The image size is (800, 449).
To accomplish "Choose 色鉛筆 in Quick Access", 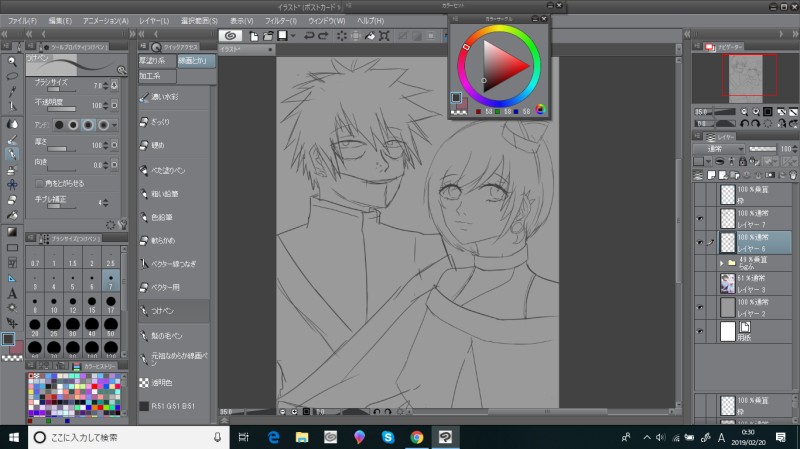I will coord(174,217).
